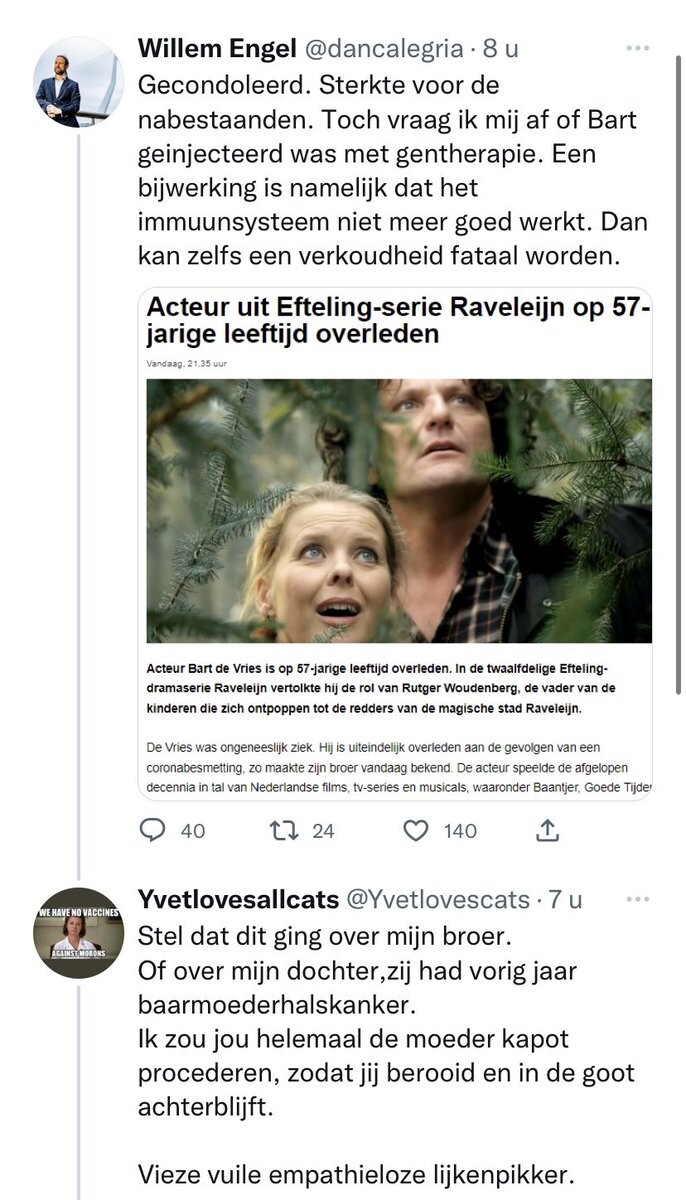The height and width of the screenshot is (1200, 686).
Task: Click the 24 retweets count
Action: tap(322, 830)
